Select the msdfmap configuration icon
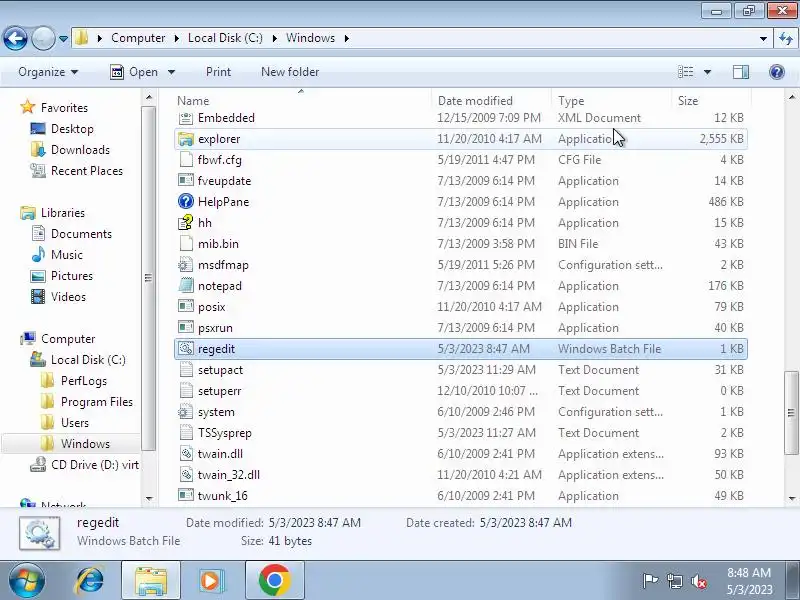 point(186,265)
